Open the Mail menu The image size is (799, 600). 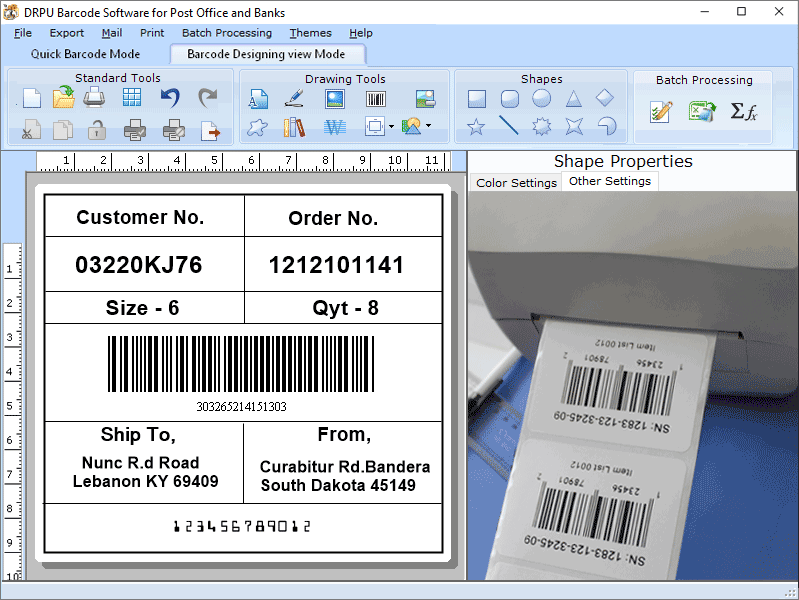[x=112, y=33]
